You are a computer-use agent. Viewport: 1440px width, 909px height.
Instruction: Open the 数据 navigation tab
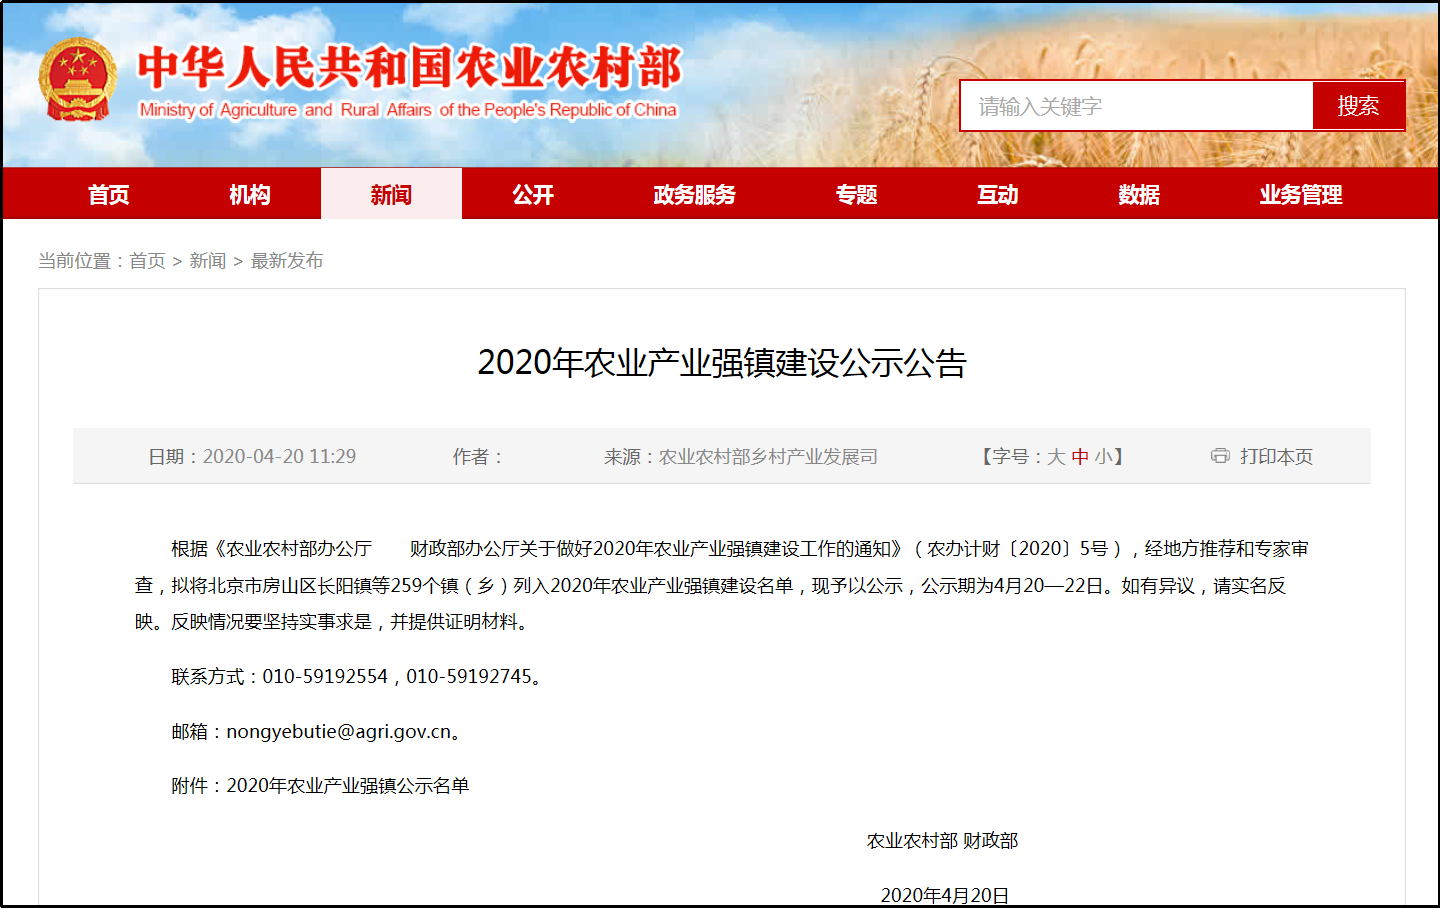coord(1139,194)
